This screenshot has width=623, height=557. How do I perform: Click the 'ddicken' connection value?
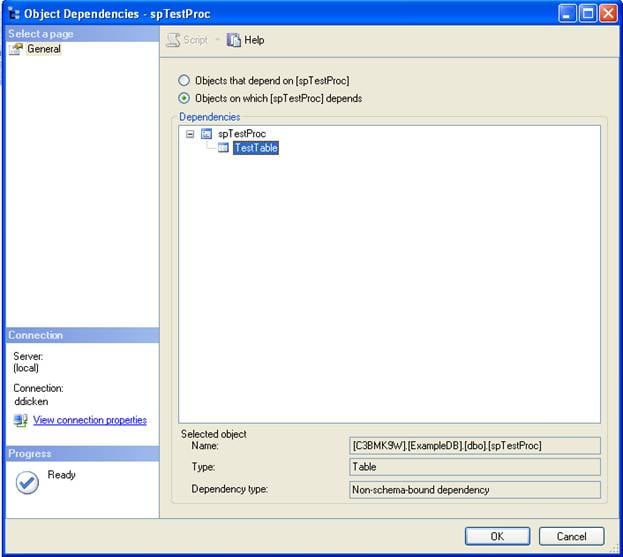pos(31,401)
